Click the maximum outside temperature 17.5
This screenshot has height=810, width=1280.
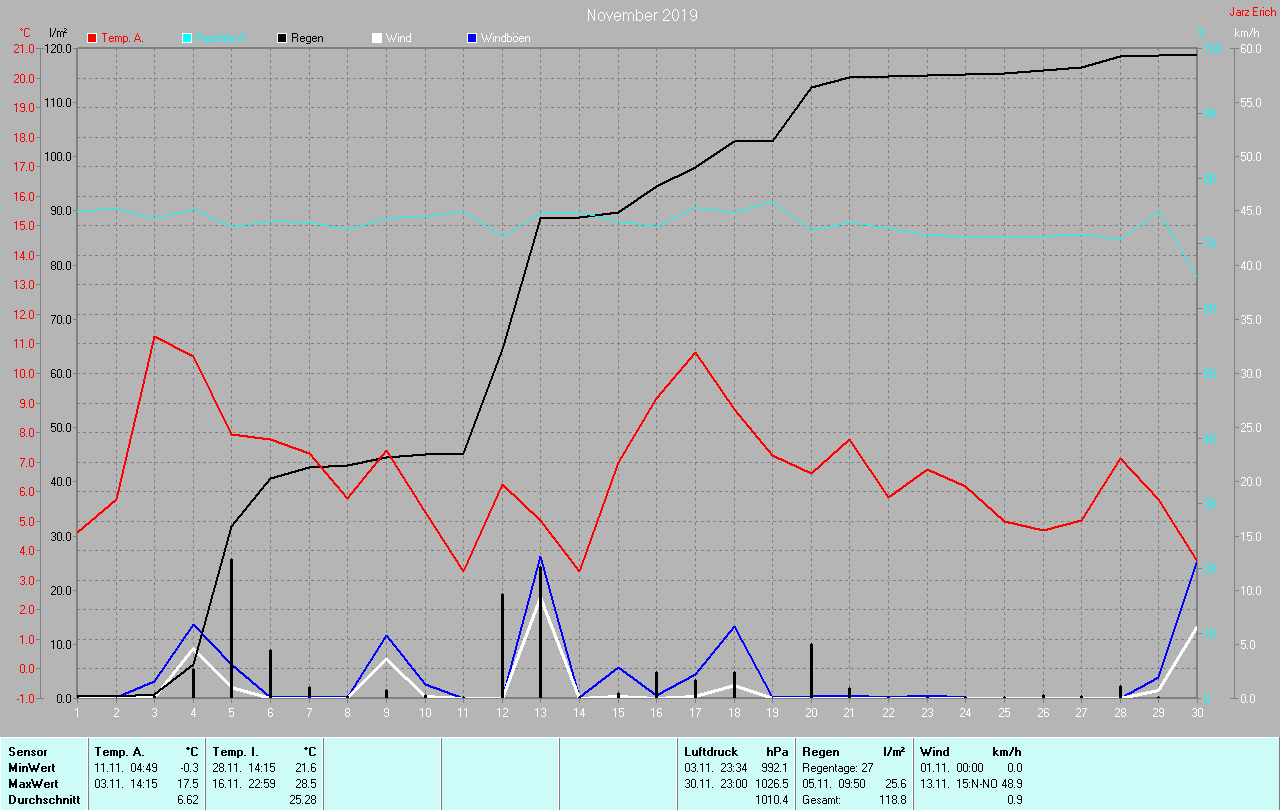point(188,784)
